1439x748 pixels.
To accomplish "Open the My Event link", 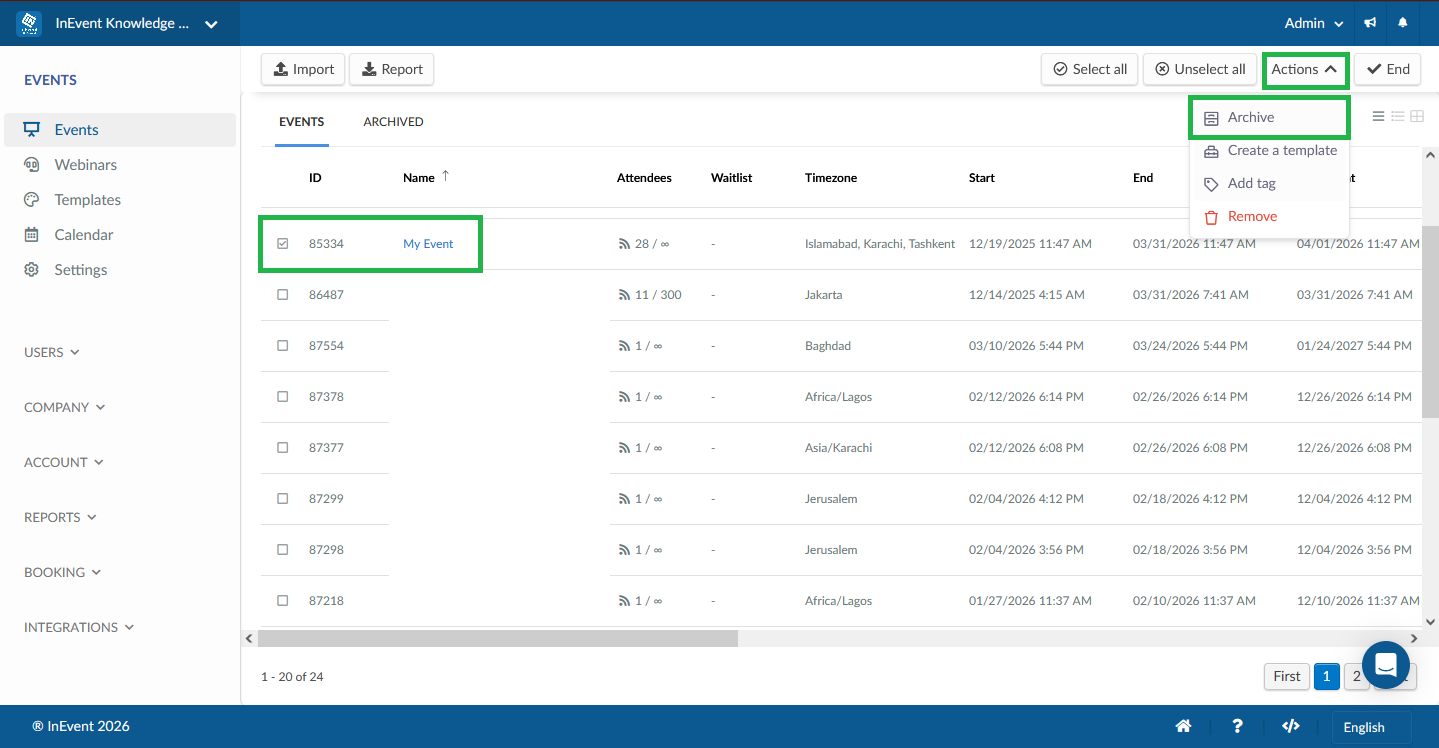I will 428,244.
